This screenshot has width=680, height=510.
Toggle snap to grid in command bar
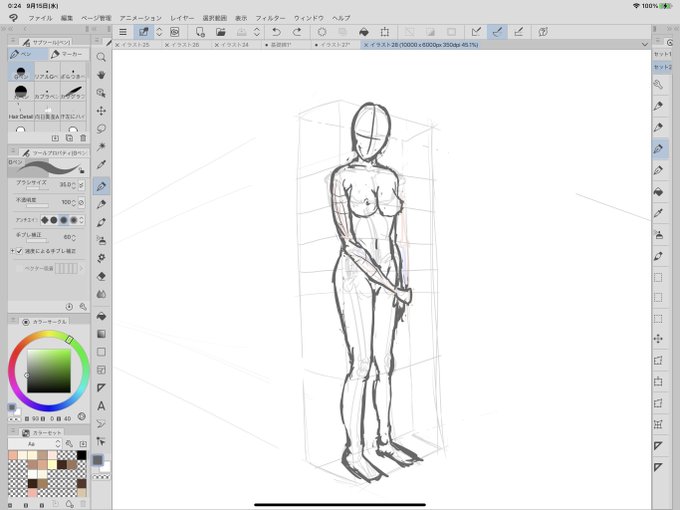point(518,32)
